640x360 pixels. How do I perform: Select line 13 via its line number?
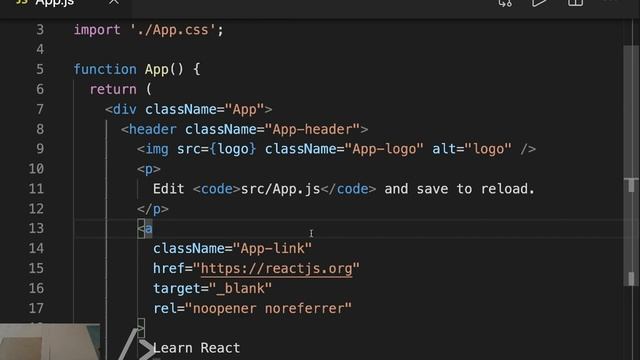click(36, 229)
